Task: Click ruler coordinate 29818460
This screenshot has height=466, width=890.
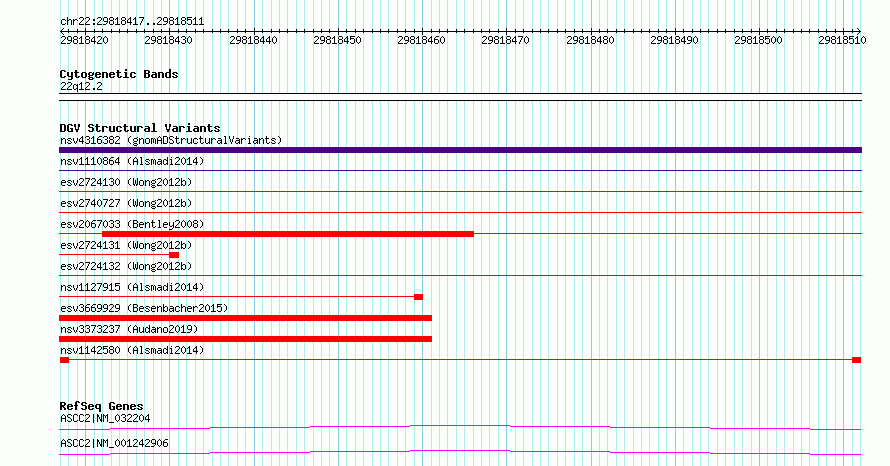Action: (x=421, y=40)
